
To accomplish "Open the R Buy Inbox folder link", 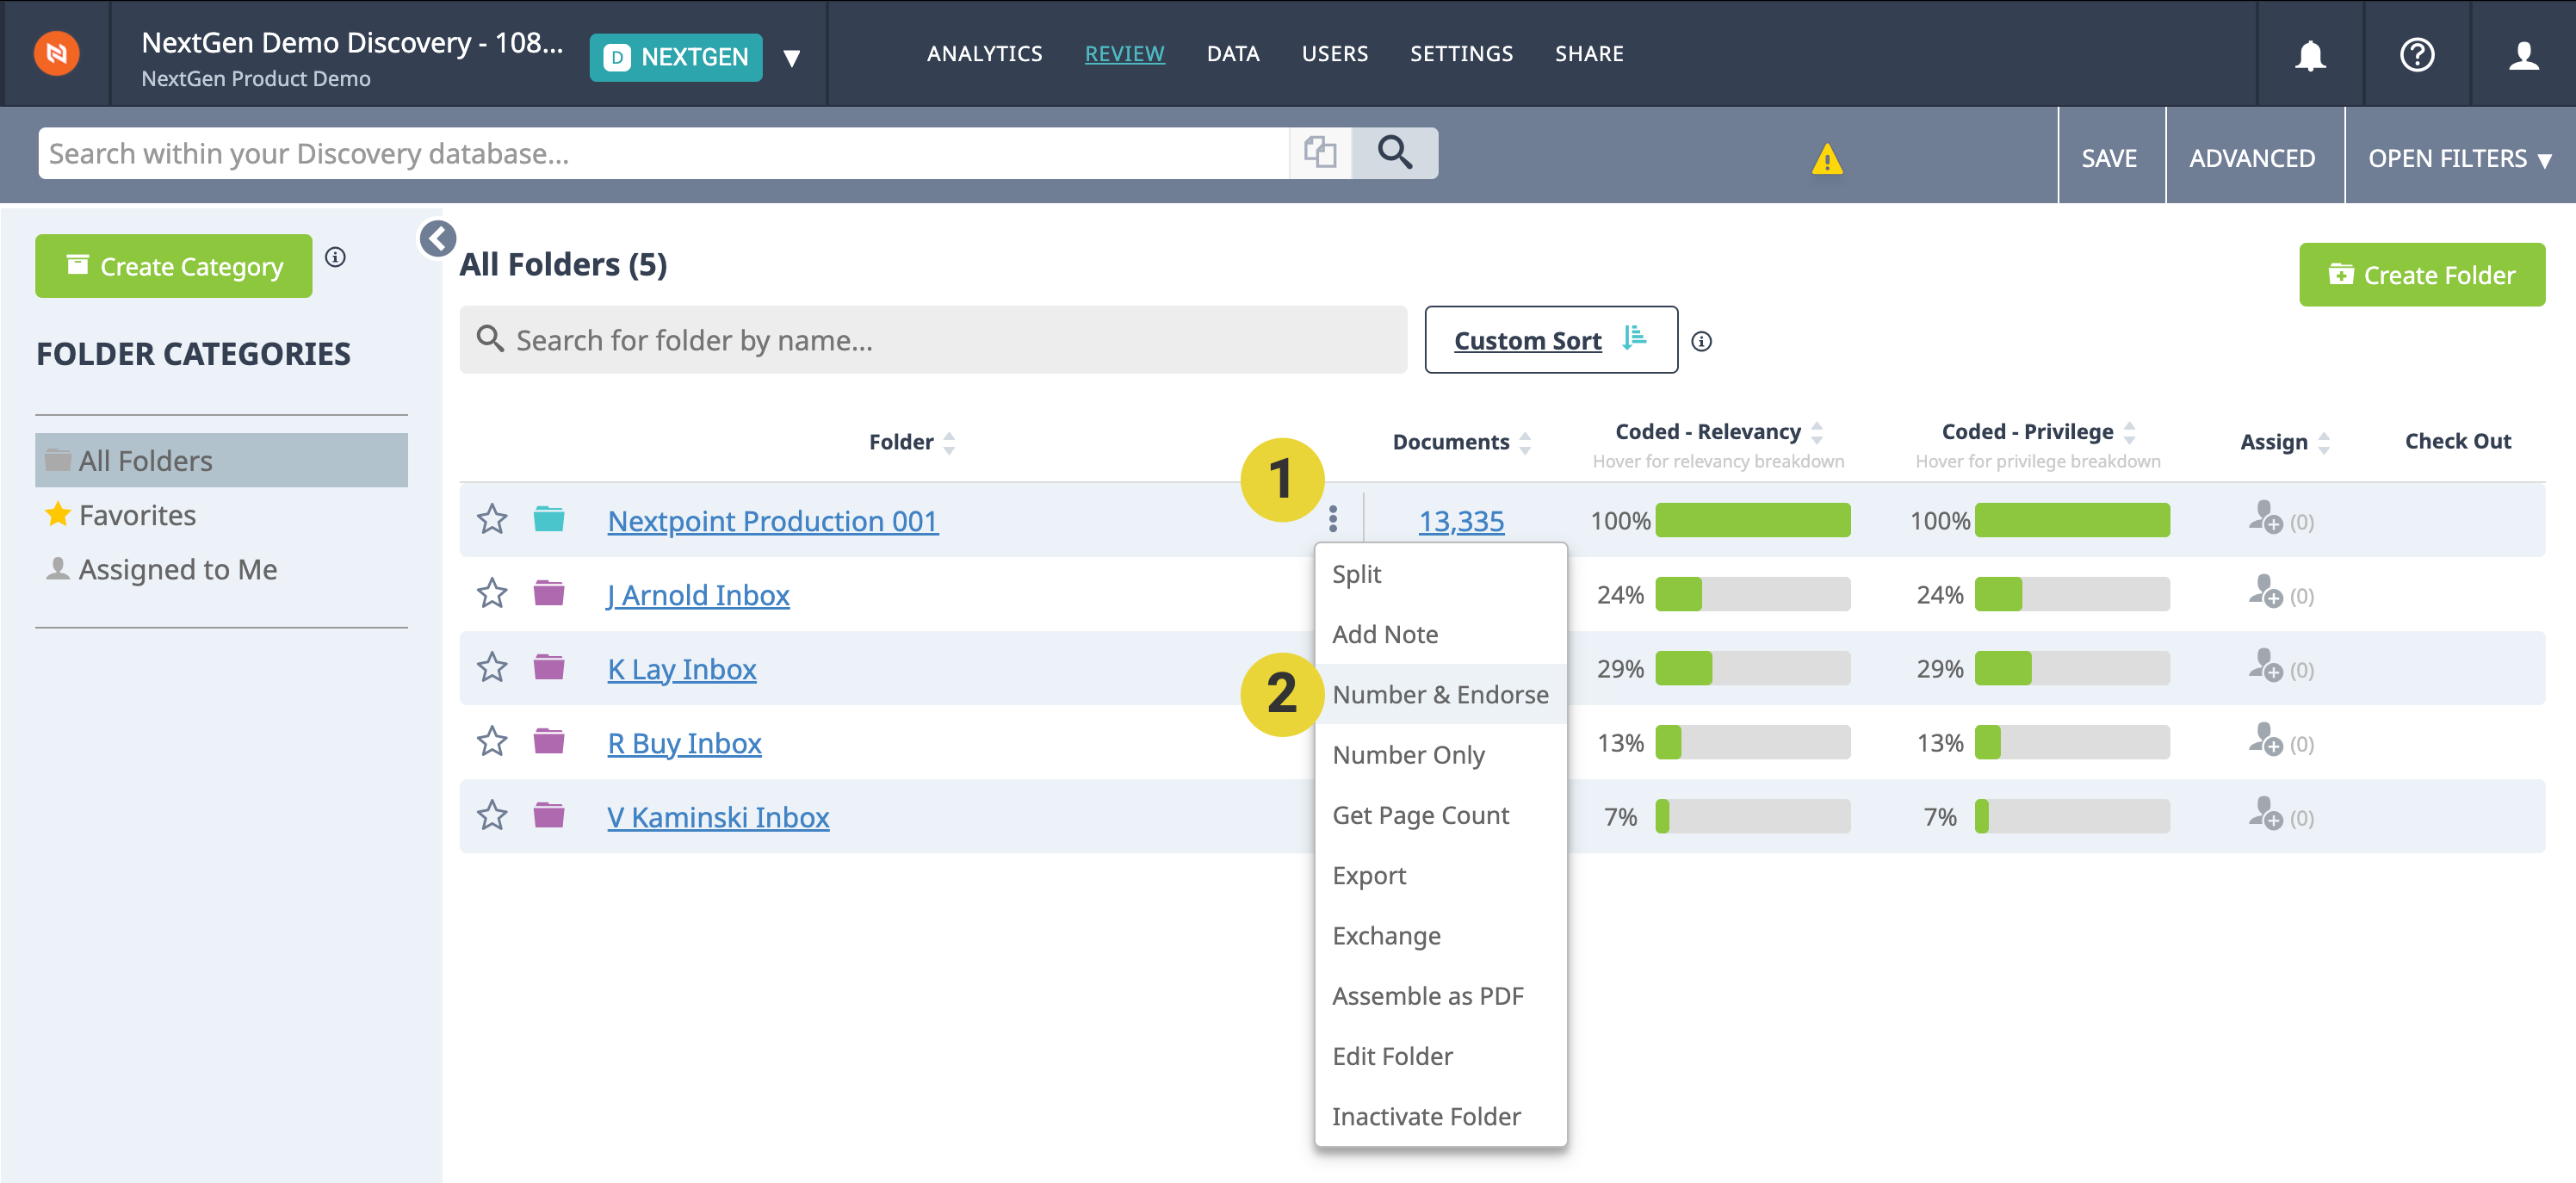I will point(684,743).
